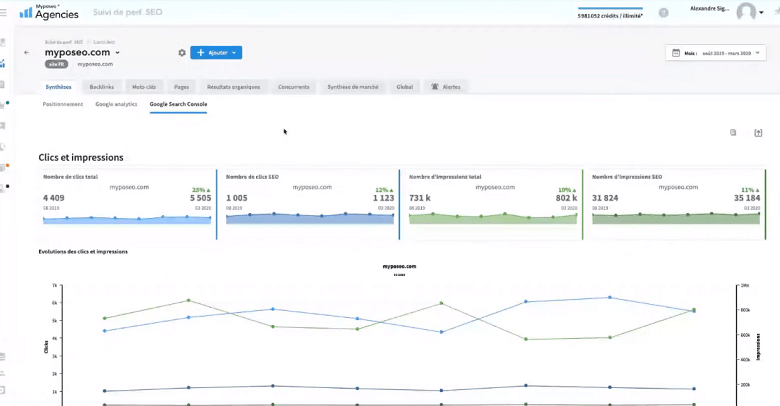Open the Ajouter dropdown button
Image resolution: width=780 pixels, height=406 pixels.
[216, 53]
